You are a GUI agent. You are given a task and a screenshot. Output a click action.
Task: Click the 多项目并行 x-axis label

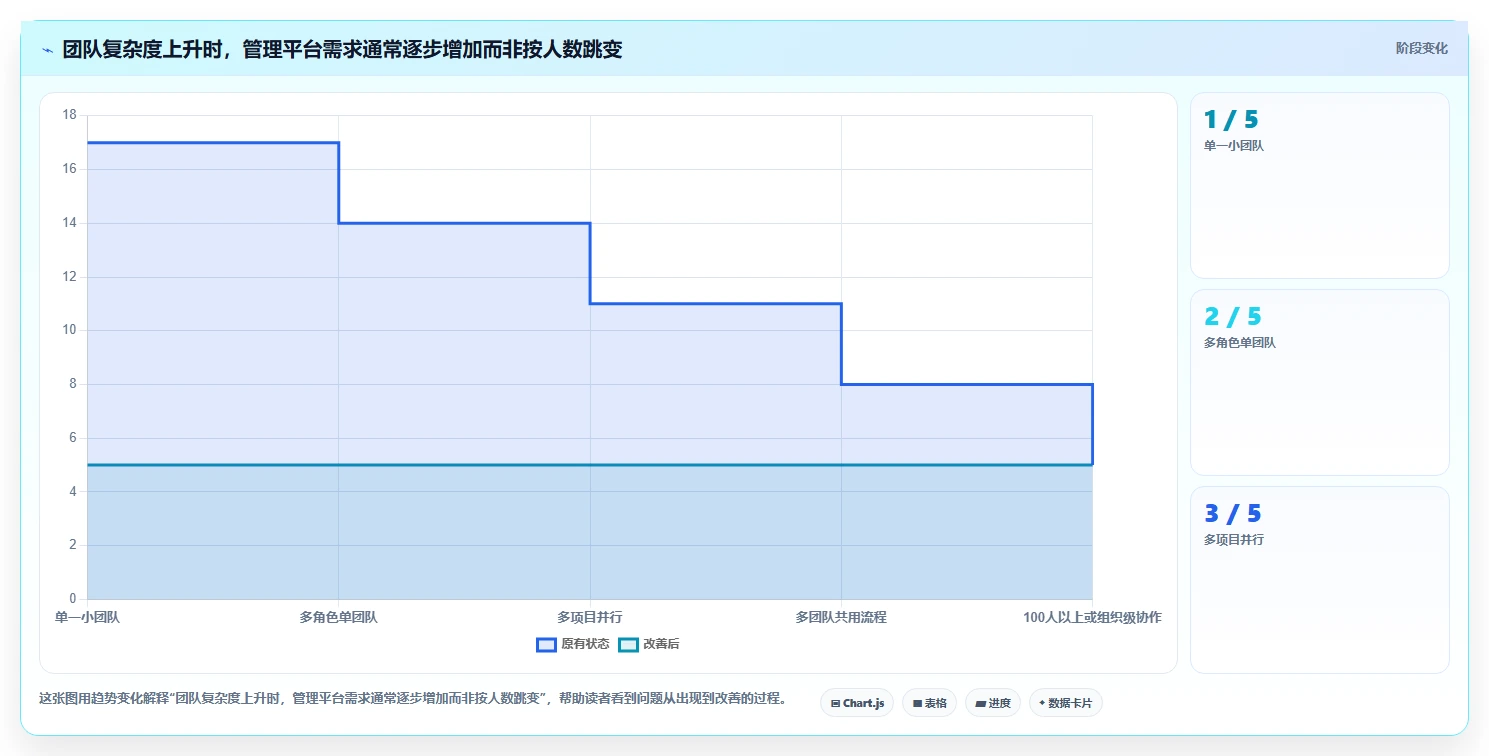589,617
